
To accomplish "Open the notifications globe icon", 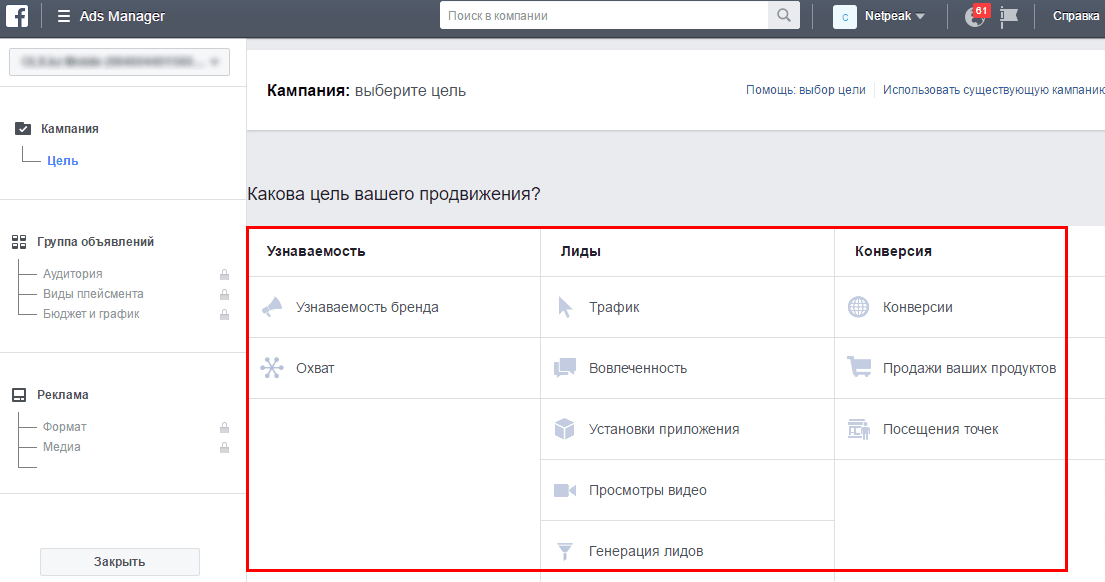I will tap(974, 17).
